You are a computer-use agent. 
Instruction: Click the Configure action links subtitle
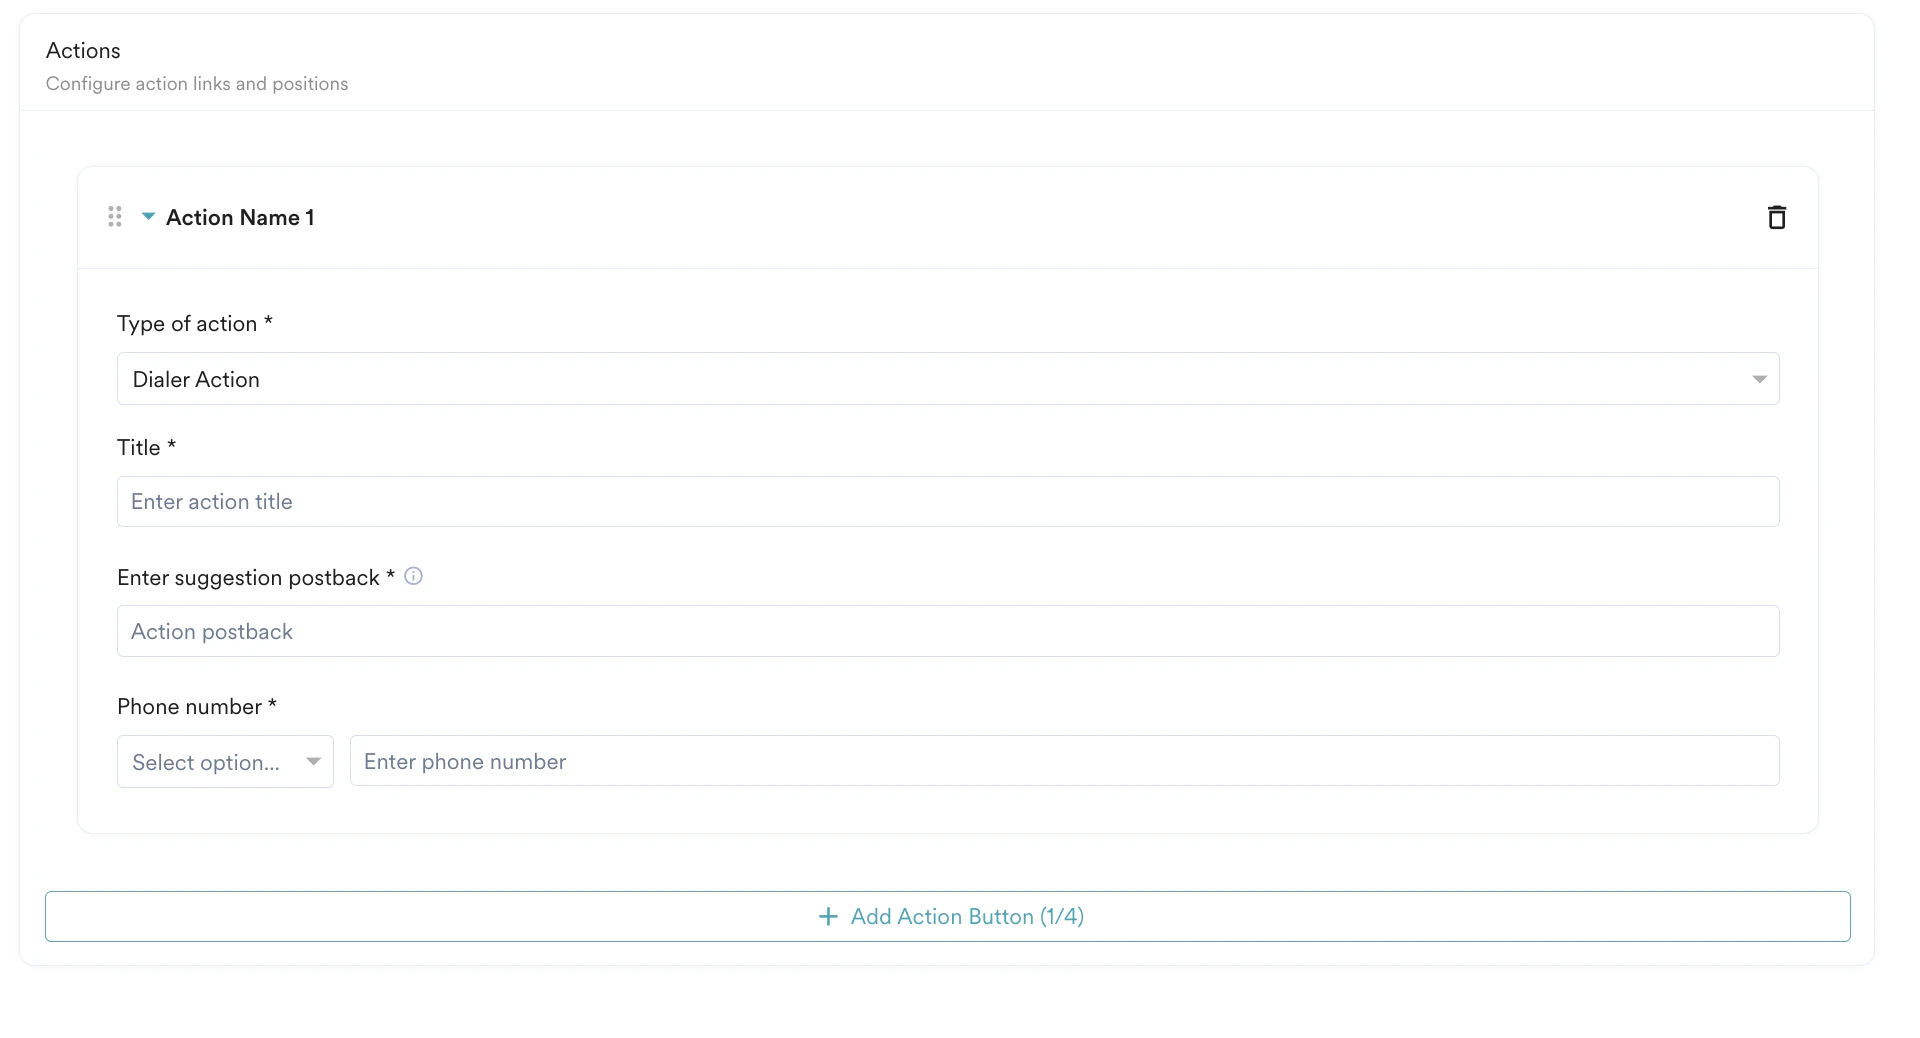coord(197,84)
